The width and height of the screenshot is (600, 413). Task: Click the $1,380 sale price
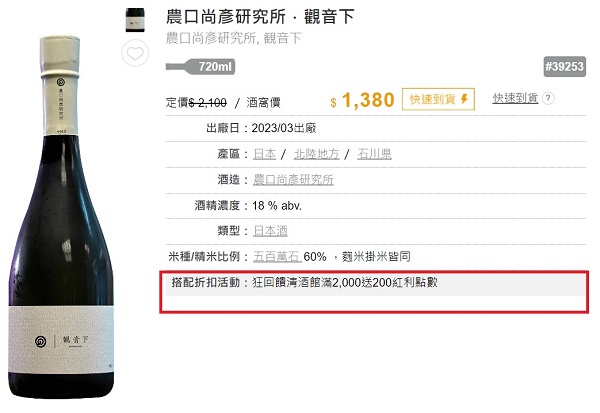click(x=362, y=100)
